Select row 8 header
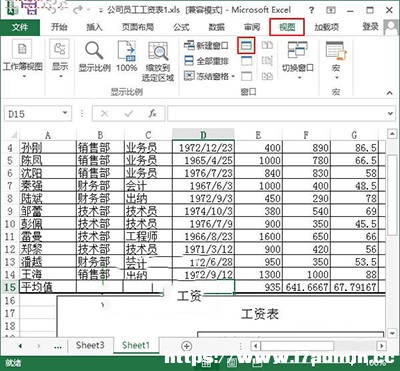Viewport: 400px width, 371px height. [x=10, y=198]
